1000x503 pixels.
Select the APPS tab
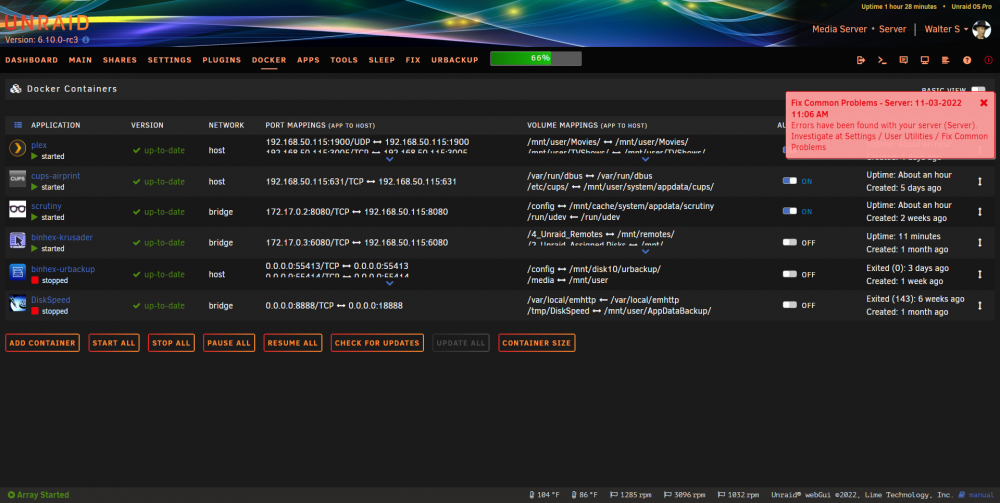click(x=308, y=60)
